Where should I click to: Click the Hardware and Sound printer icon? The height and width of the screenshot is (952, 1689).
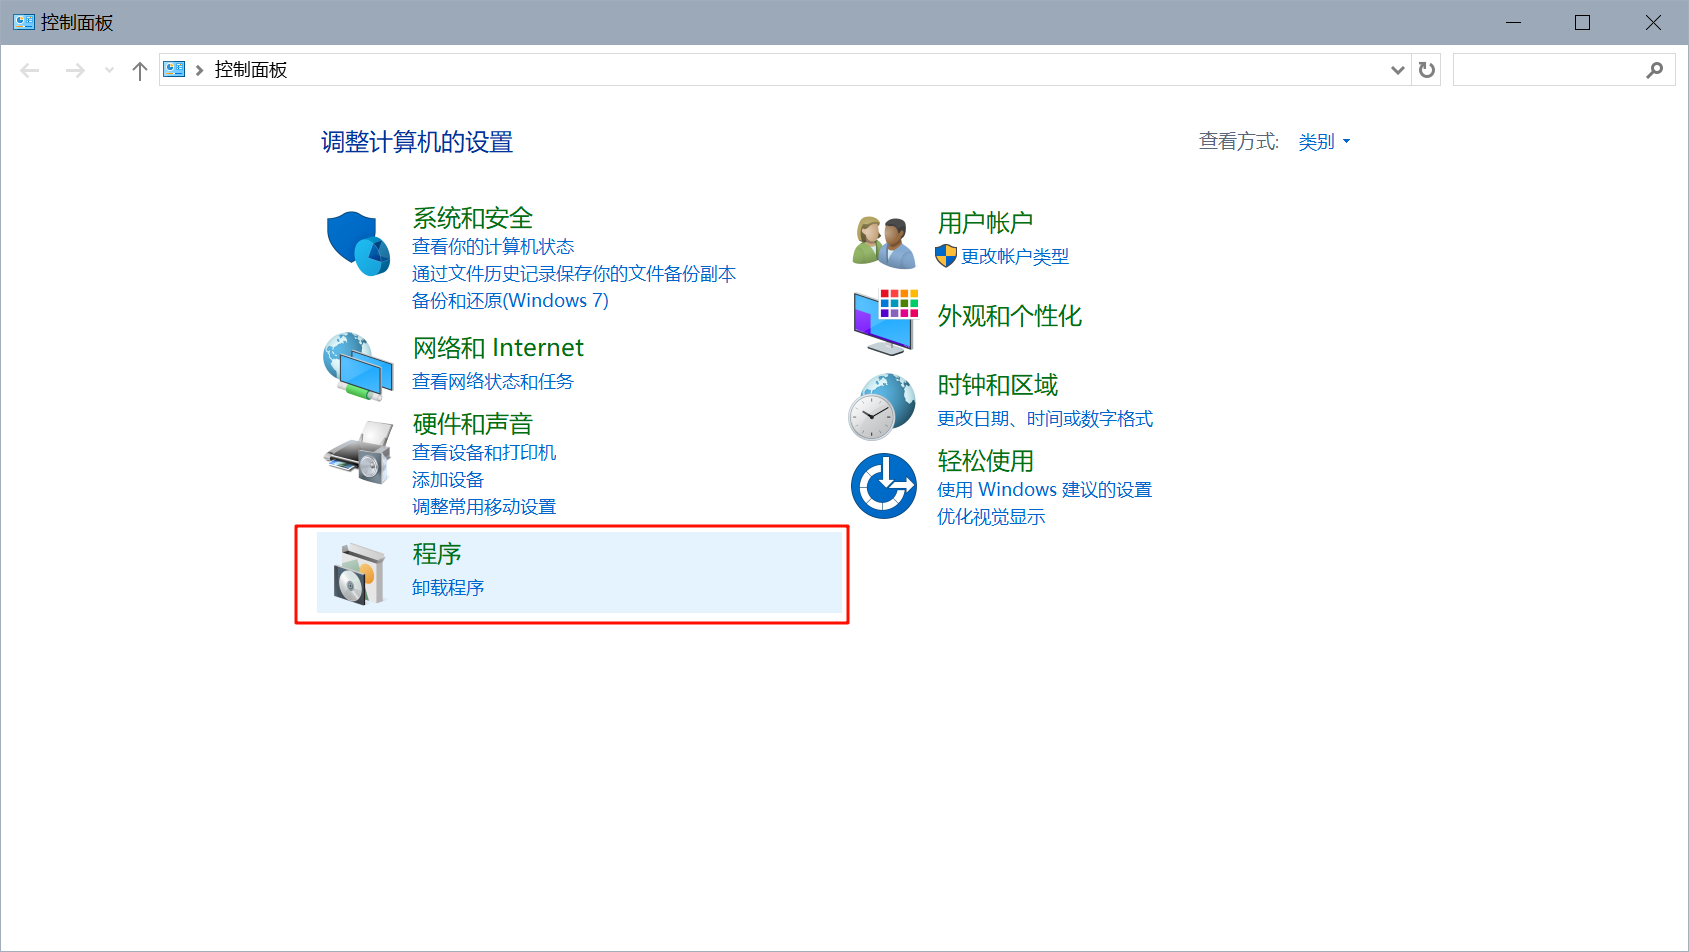[x=357, y=453]
